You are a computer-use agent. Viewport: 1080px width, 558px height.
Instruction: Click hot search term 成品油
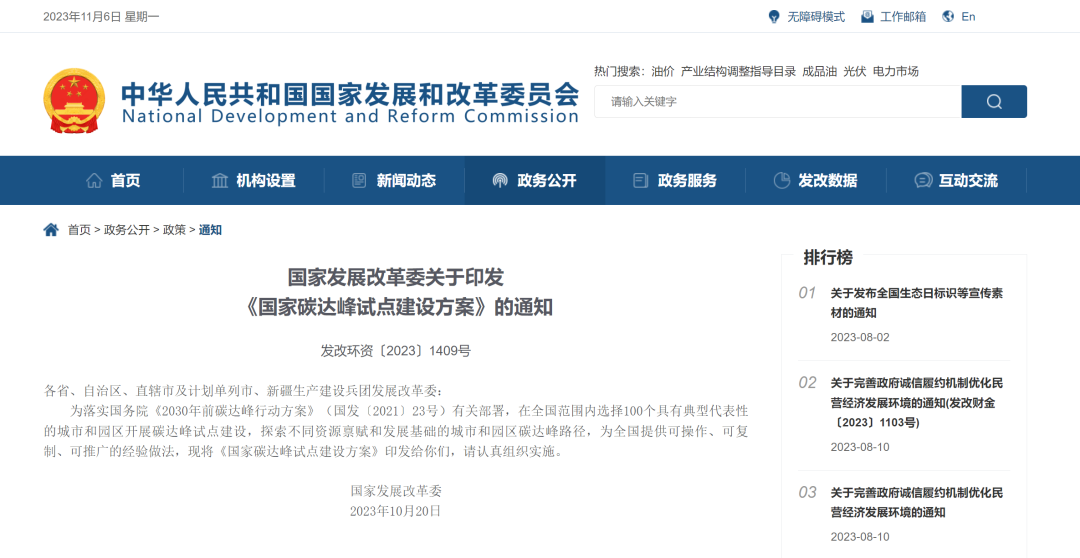pyautogui.click(x=820, y=71)
